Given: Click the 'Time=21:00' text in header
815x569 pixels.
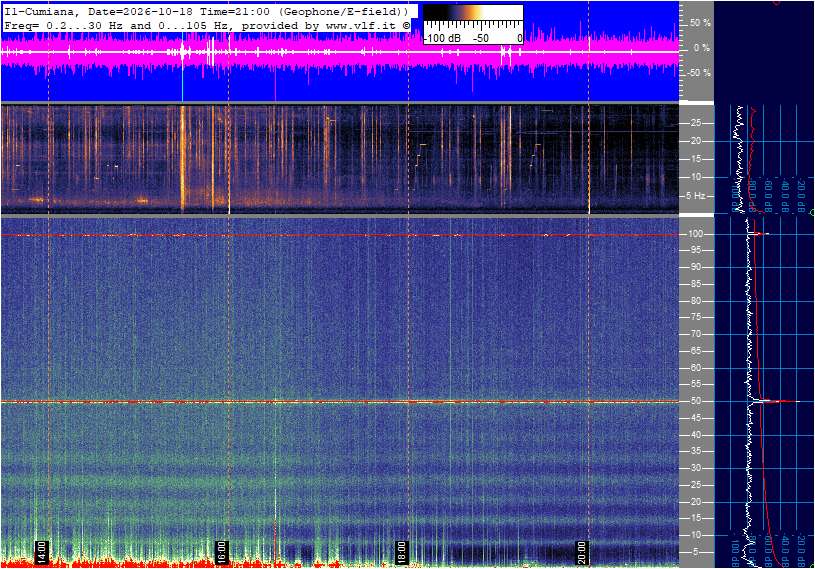Looking at the screenshot, I should click(235, 11).
